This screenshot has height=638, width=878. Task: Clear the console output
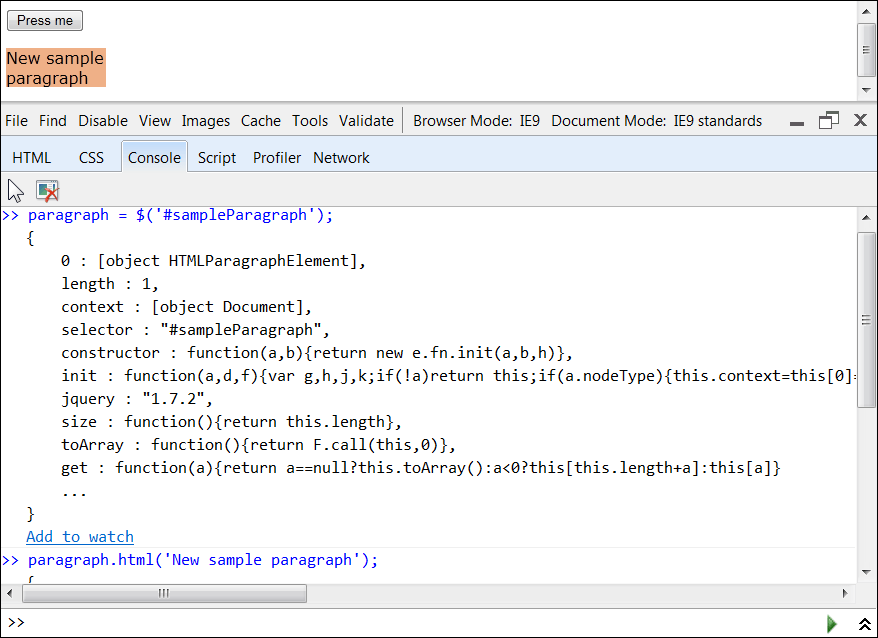(47, 190)
